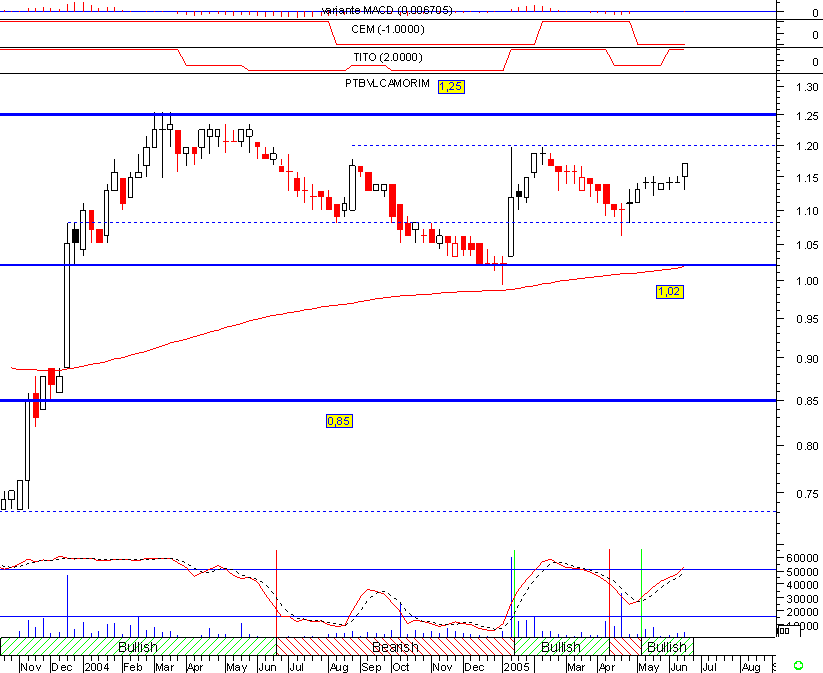Click the 1.00 price axis value
The image size is (823, 673).
[x=807, y=281]
